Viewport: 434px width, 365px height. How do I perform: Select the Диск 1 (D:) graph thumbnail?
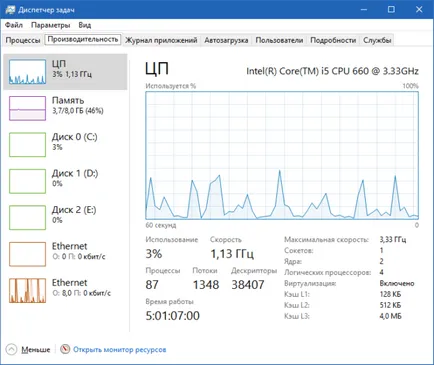click(27, 181)
